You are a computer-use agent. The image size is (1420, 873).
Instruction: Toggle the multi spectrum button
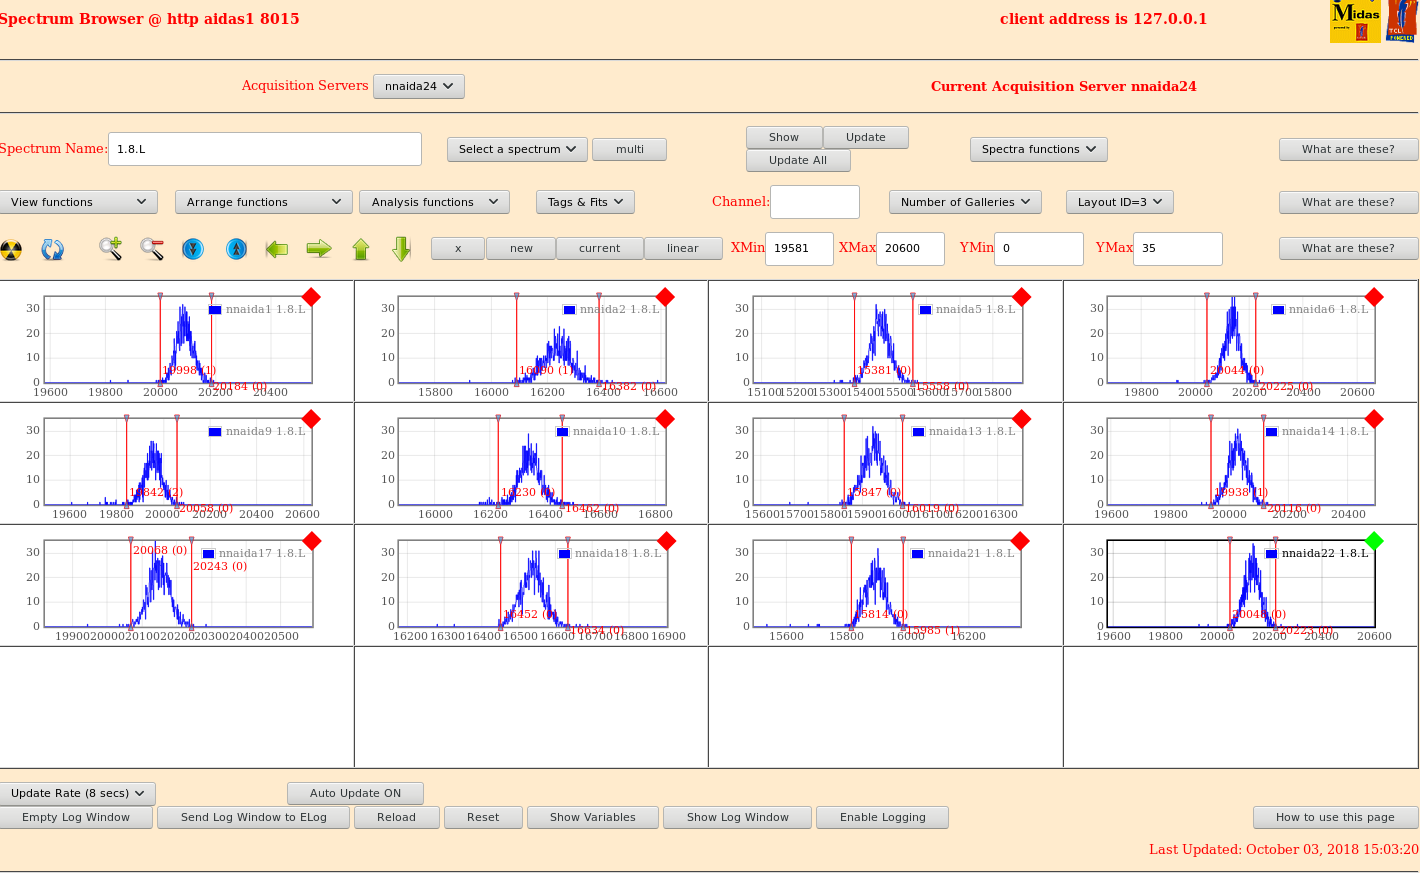pos(629,149)
